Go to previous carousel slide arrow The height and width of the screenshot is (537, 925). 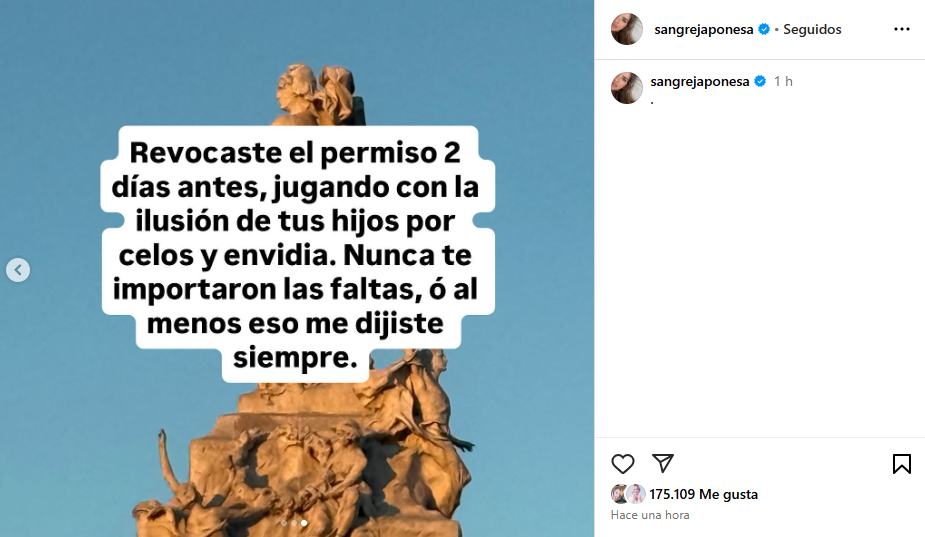click(18, 270)
